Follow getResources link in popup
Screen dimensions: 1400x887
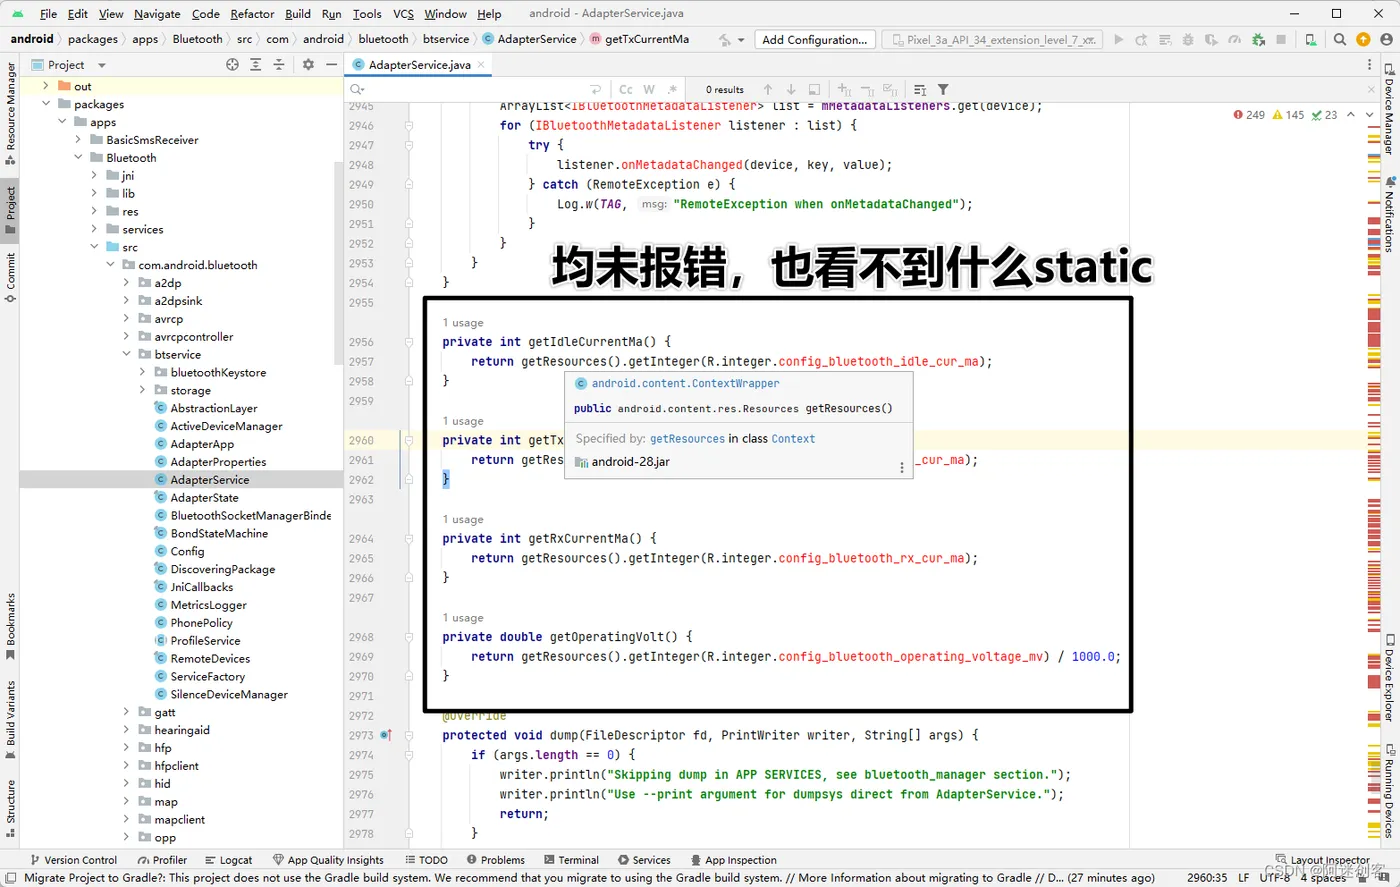click(687, 439)
